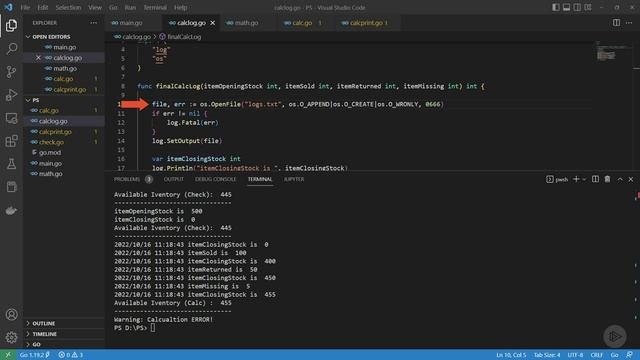Open calcprint.go in PS folder
This screenshot has width=640, height=360.
click(x=56, y=132)
